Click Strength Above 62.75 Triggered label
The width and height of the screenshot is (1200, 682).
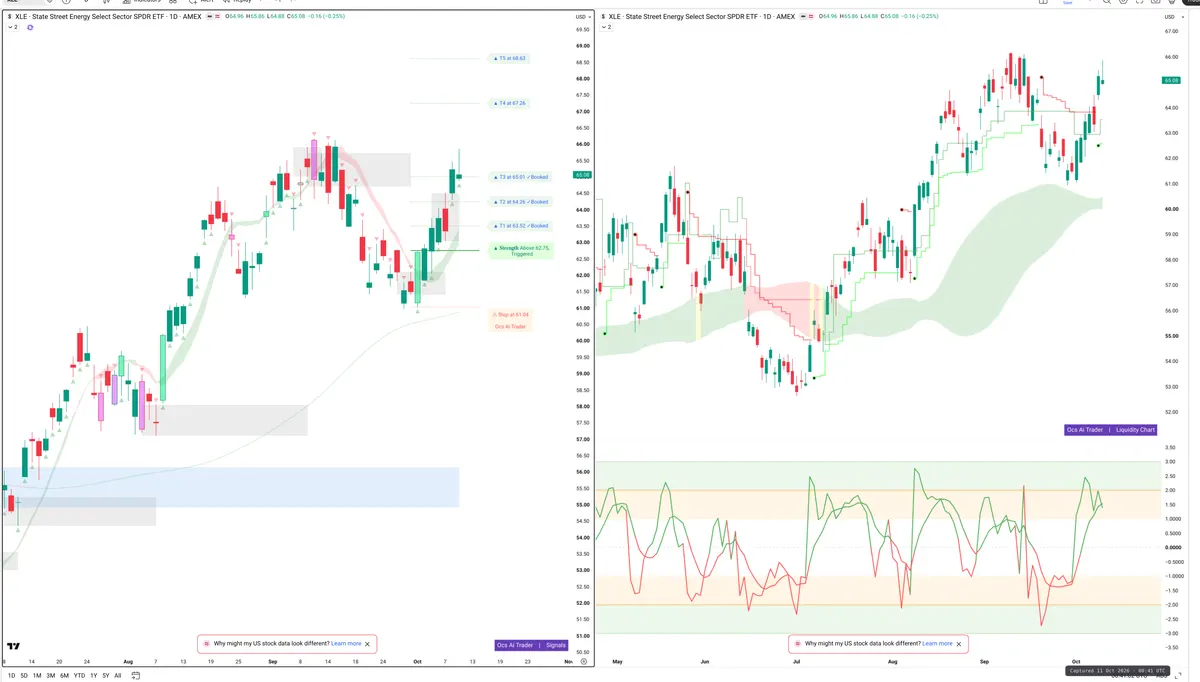click(x=522, y=250)
